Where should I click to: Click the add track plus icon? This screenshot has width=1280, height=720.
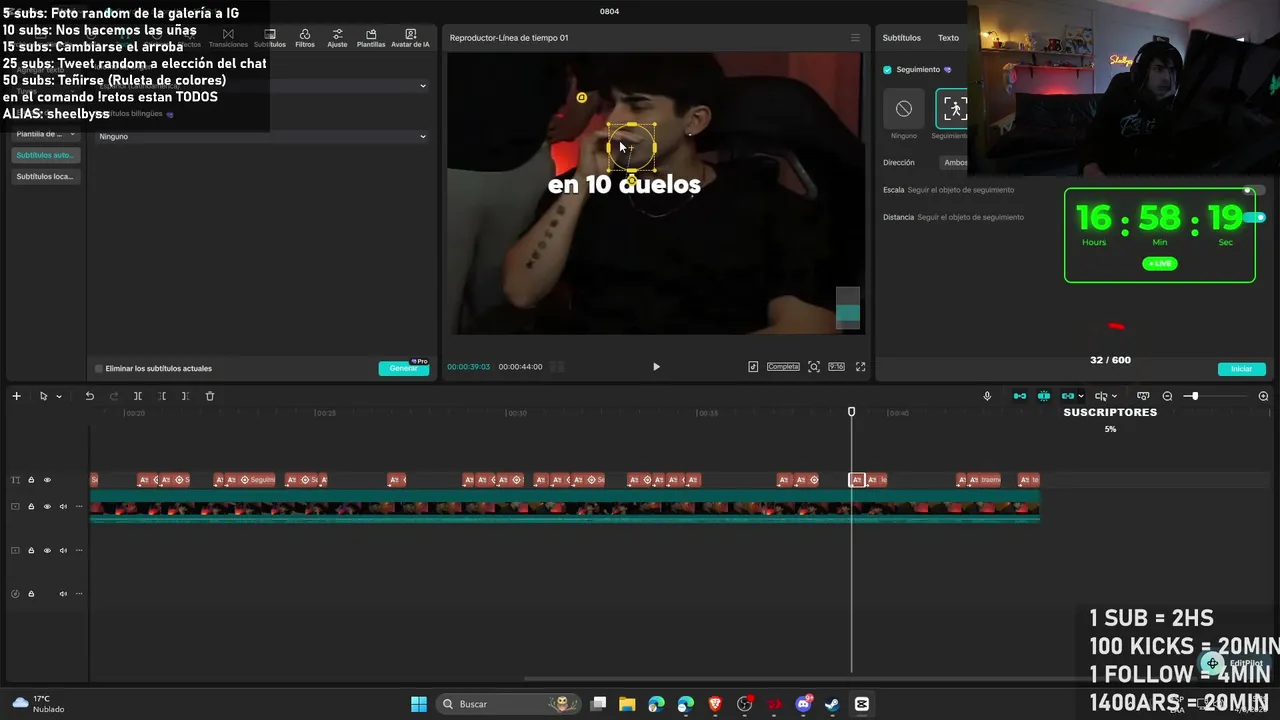point(16,396)
